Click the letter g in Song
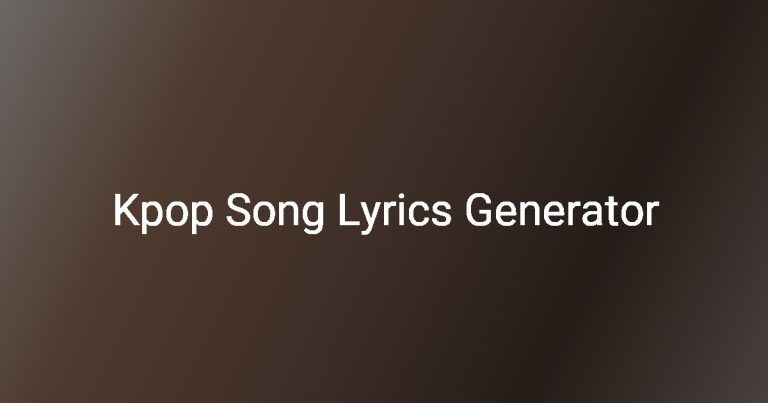The image size is (768, 403). [x=312, y=218]
